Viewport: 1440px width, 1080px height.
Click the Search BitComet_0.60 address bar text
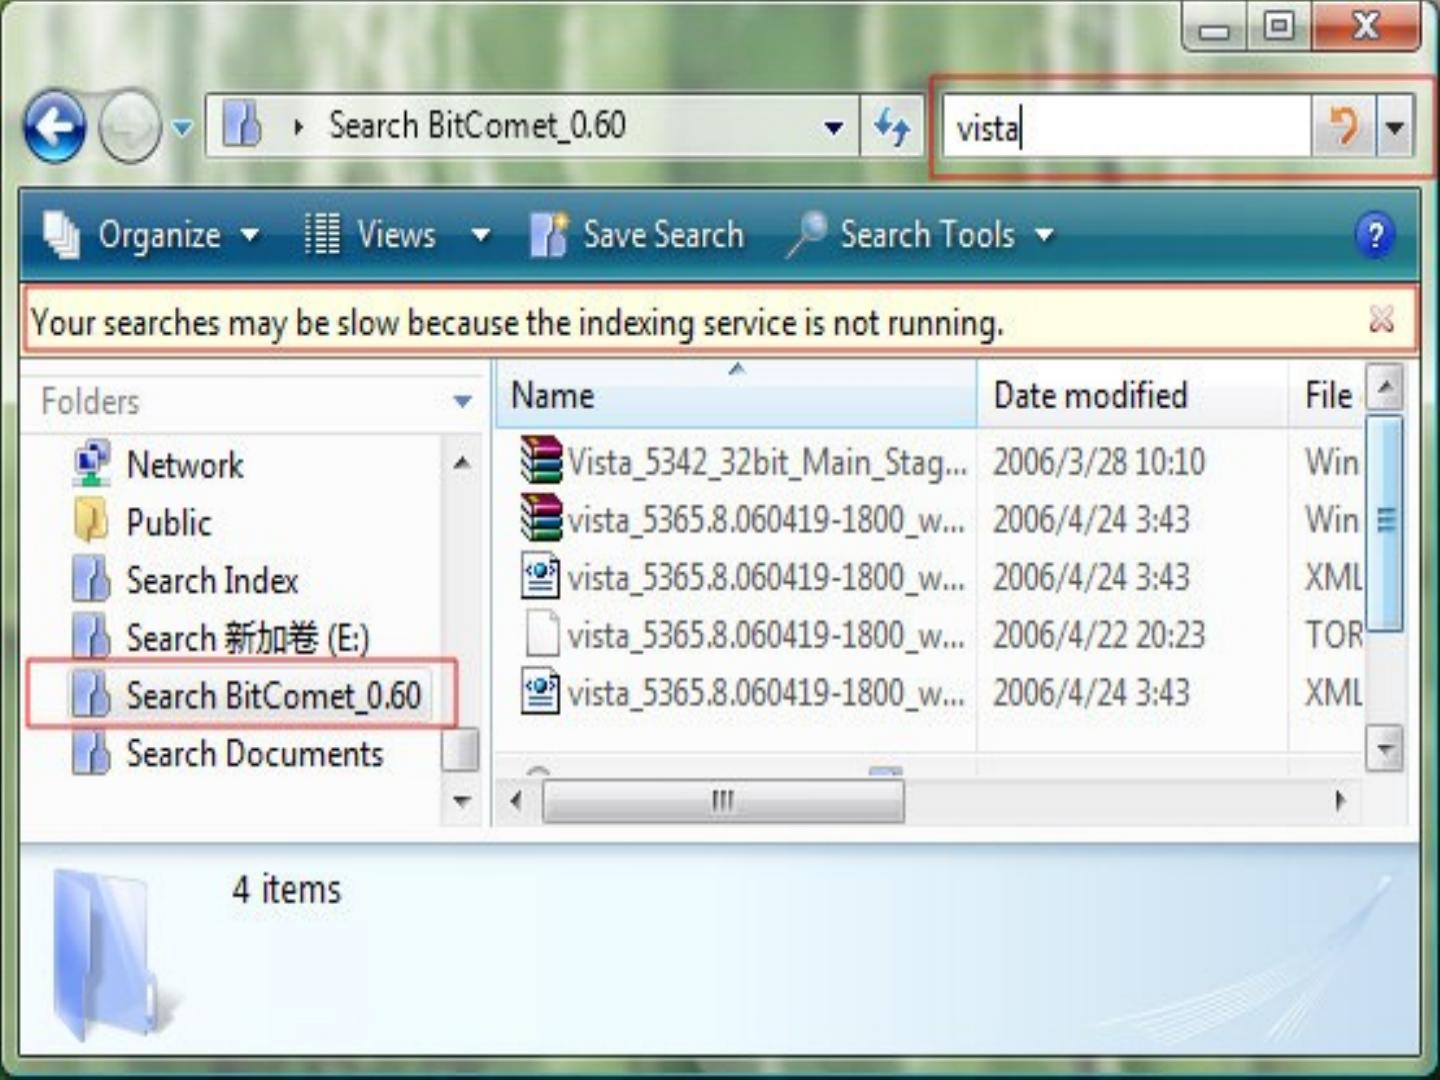click(477, 126)
